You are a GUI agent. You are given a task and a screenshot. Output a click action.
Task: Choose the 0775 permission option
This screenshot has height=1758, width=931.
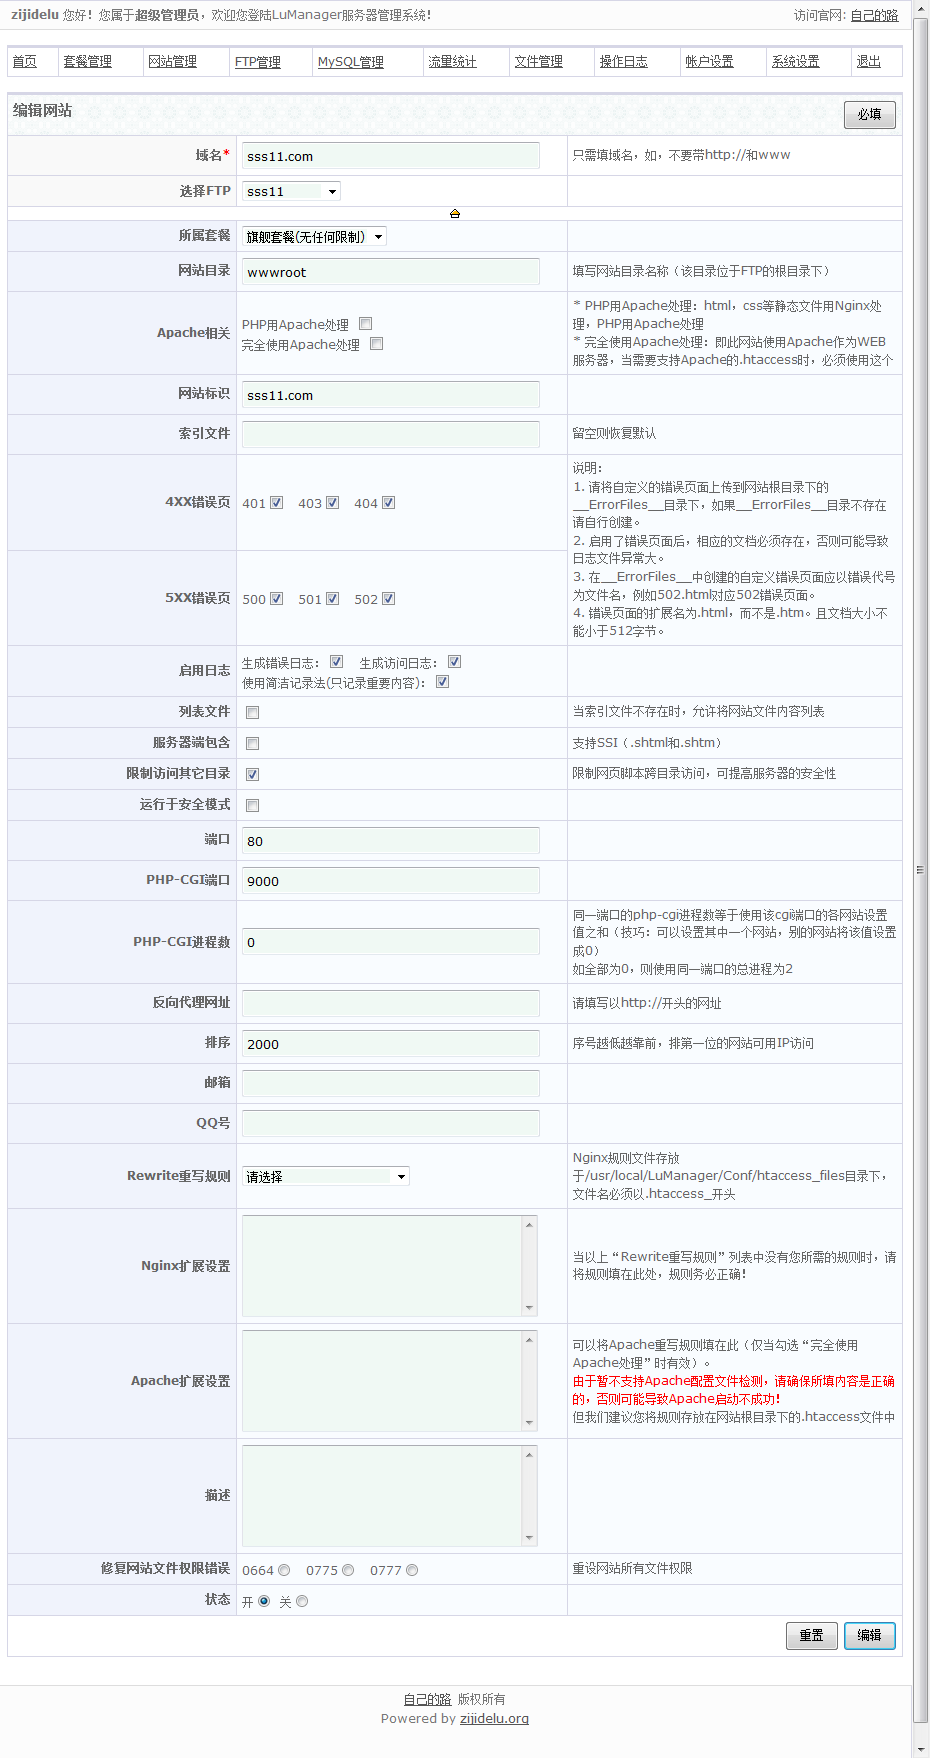pos(349,1570)
